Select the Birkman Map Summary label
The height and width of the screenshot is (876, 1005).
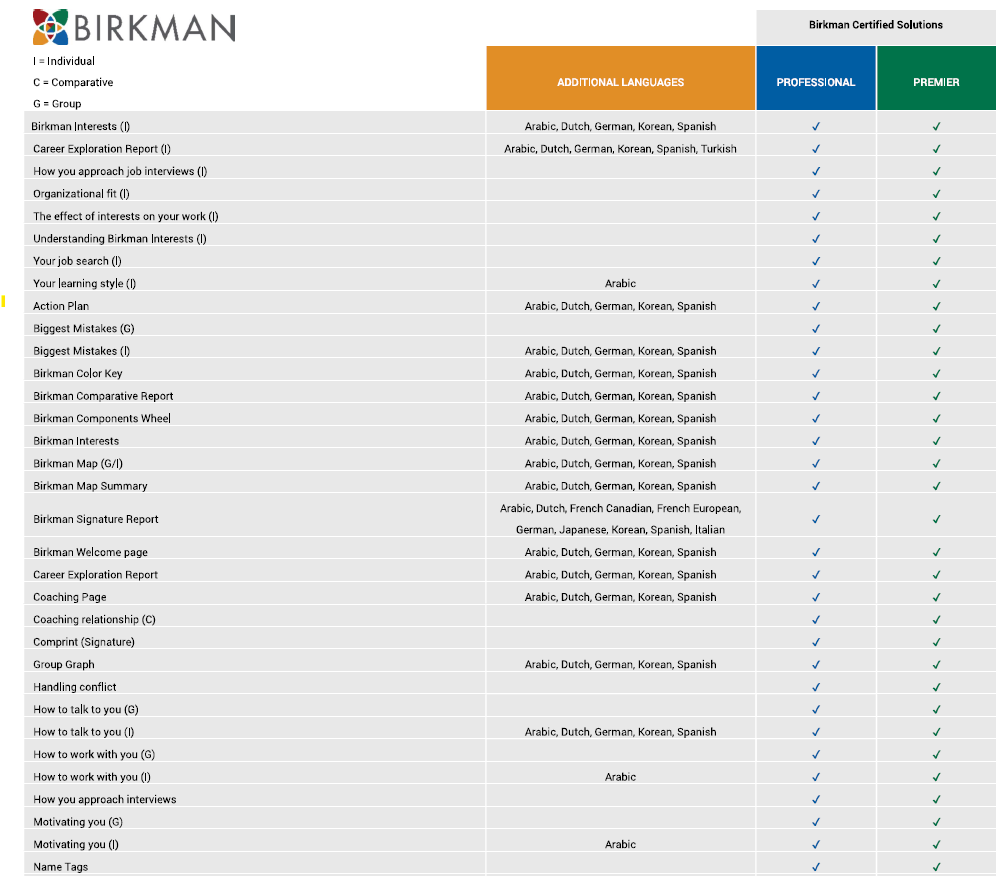[90, 486]
